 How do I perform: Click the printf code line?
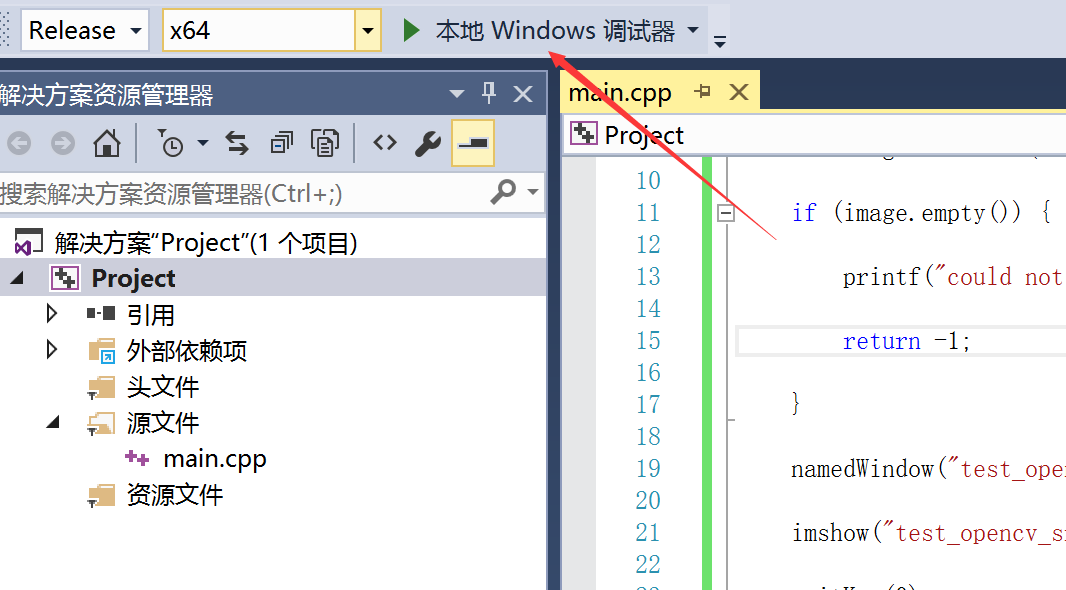click(x=953, y=277)
